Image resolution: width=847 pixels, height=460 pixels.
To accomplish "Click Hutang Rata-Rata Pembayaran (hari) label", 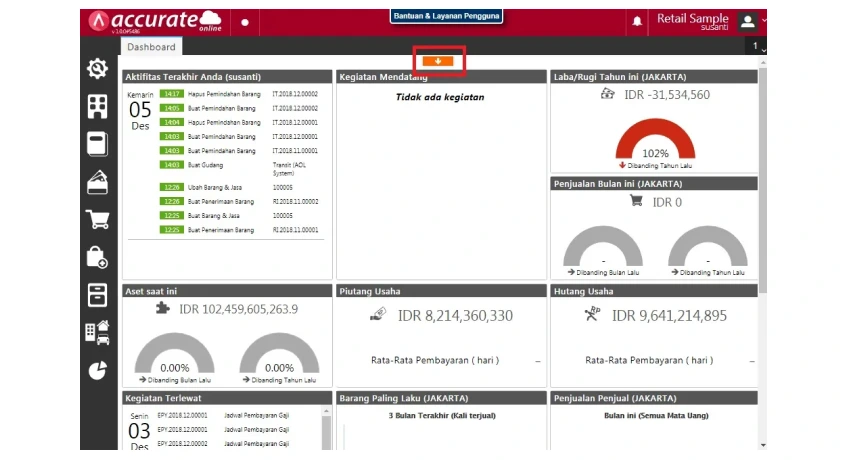I will [x=649, y=360].
